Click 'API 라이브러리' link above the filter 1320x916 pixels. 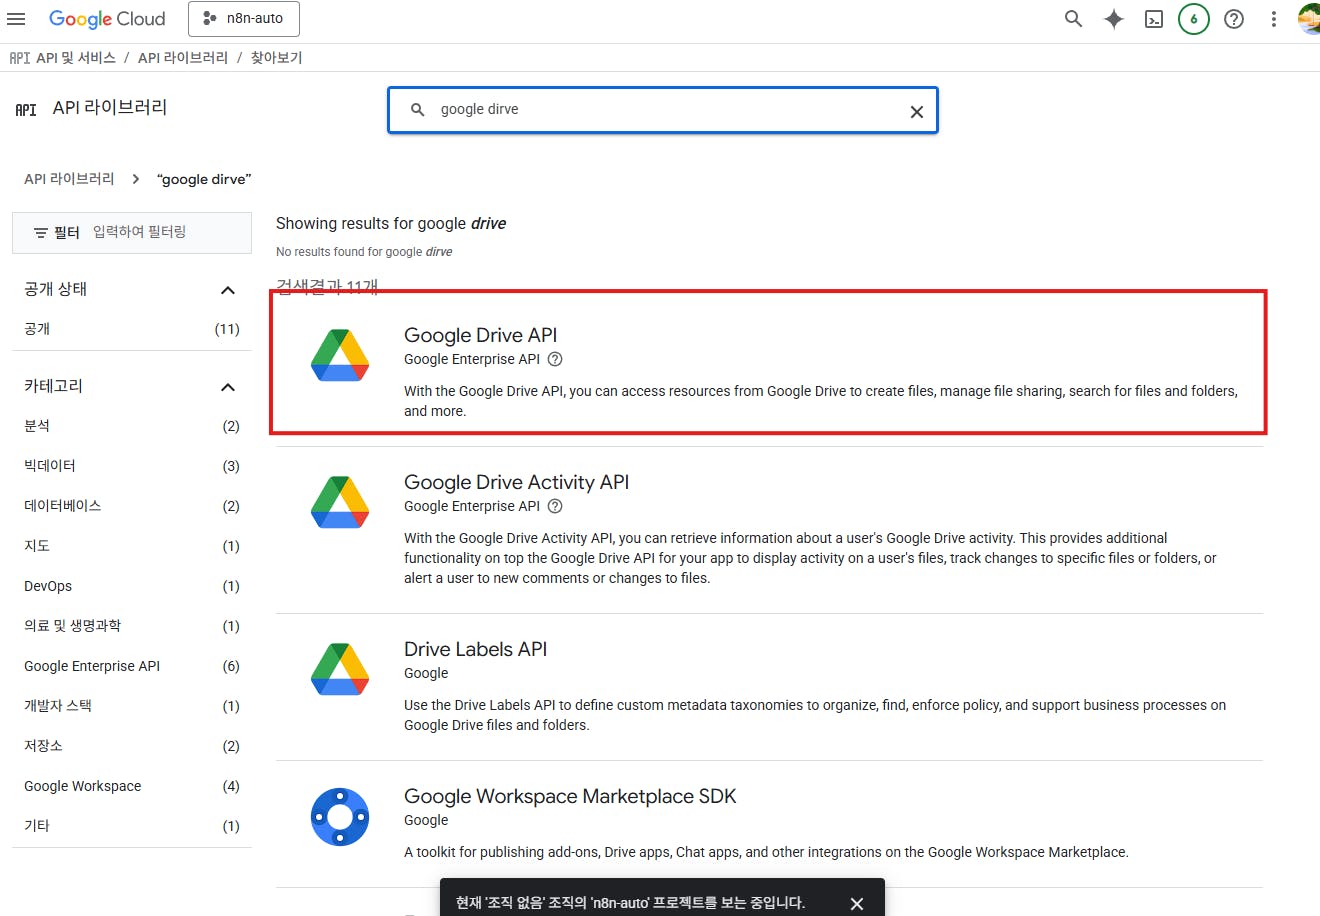click(69, 179)
